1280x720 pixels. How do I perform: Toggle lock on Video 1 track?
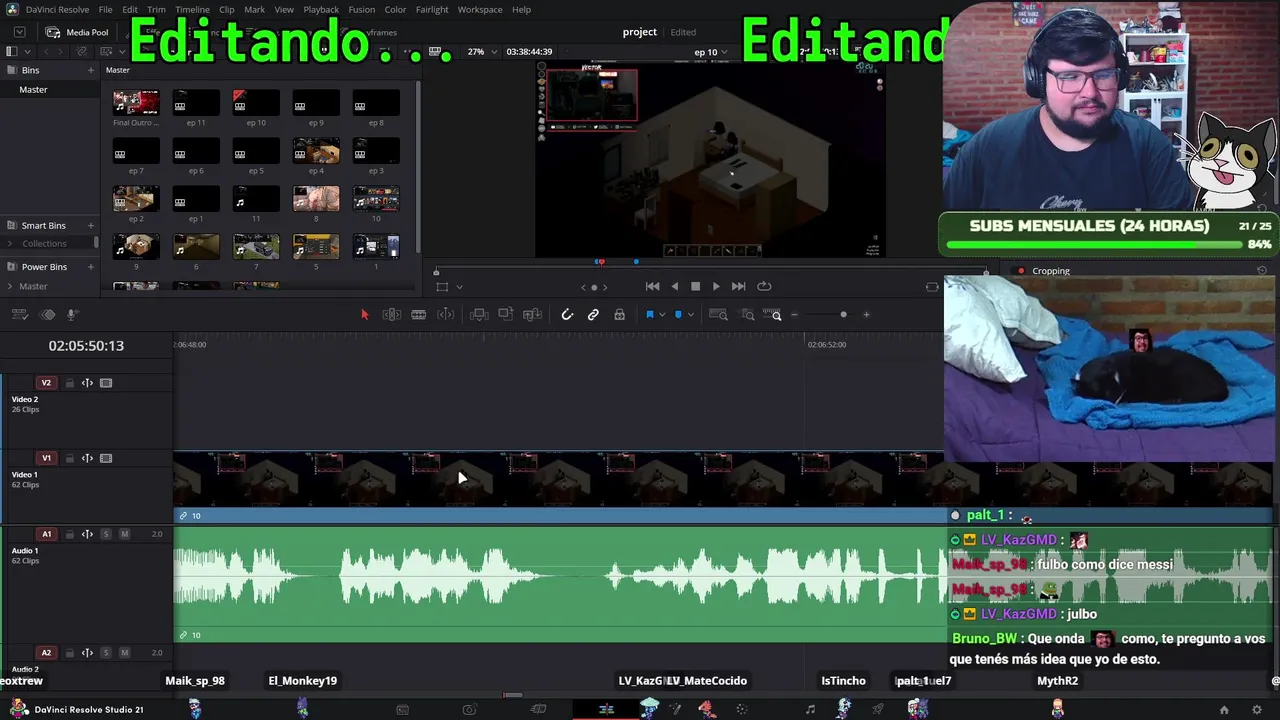[70, 458]
